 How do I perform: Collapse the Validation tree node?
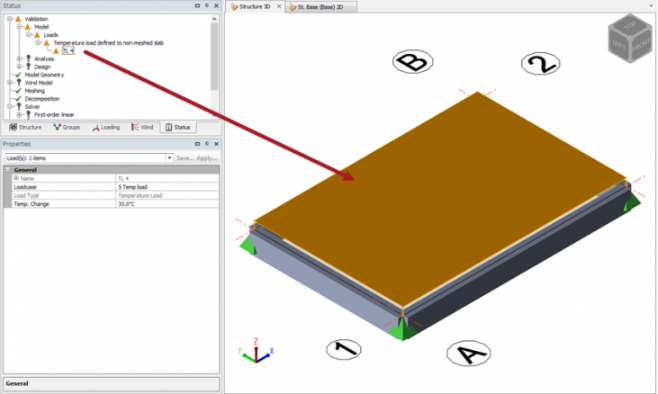pos(10,19)
